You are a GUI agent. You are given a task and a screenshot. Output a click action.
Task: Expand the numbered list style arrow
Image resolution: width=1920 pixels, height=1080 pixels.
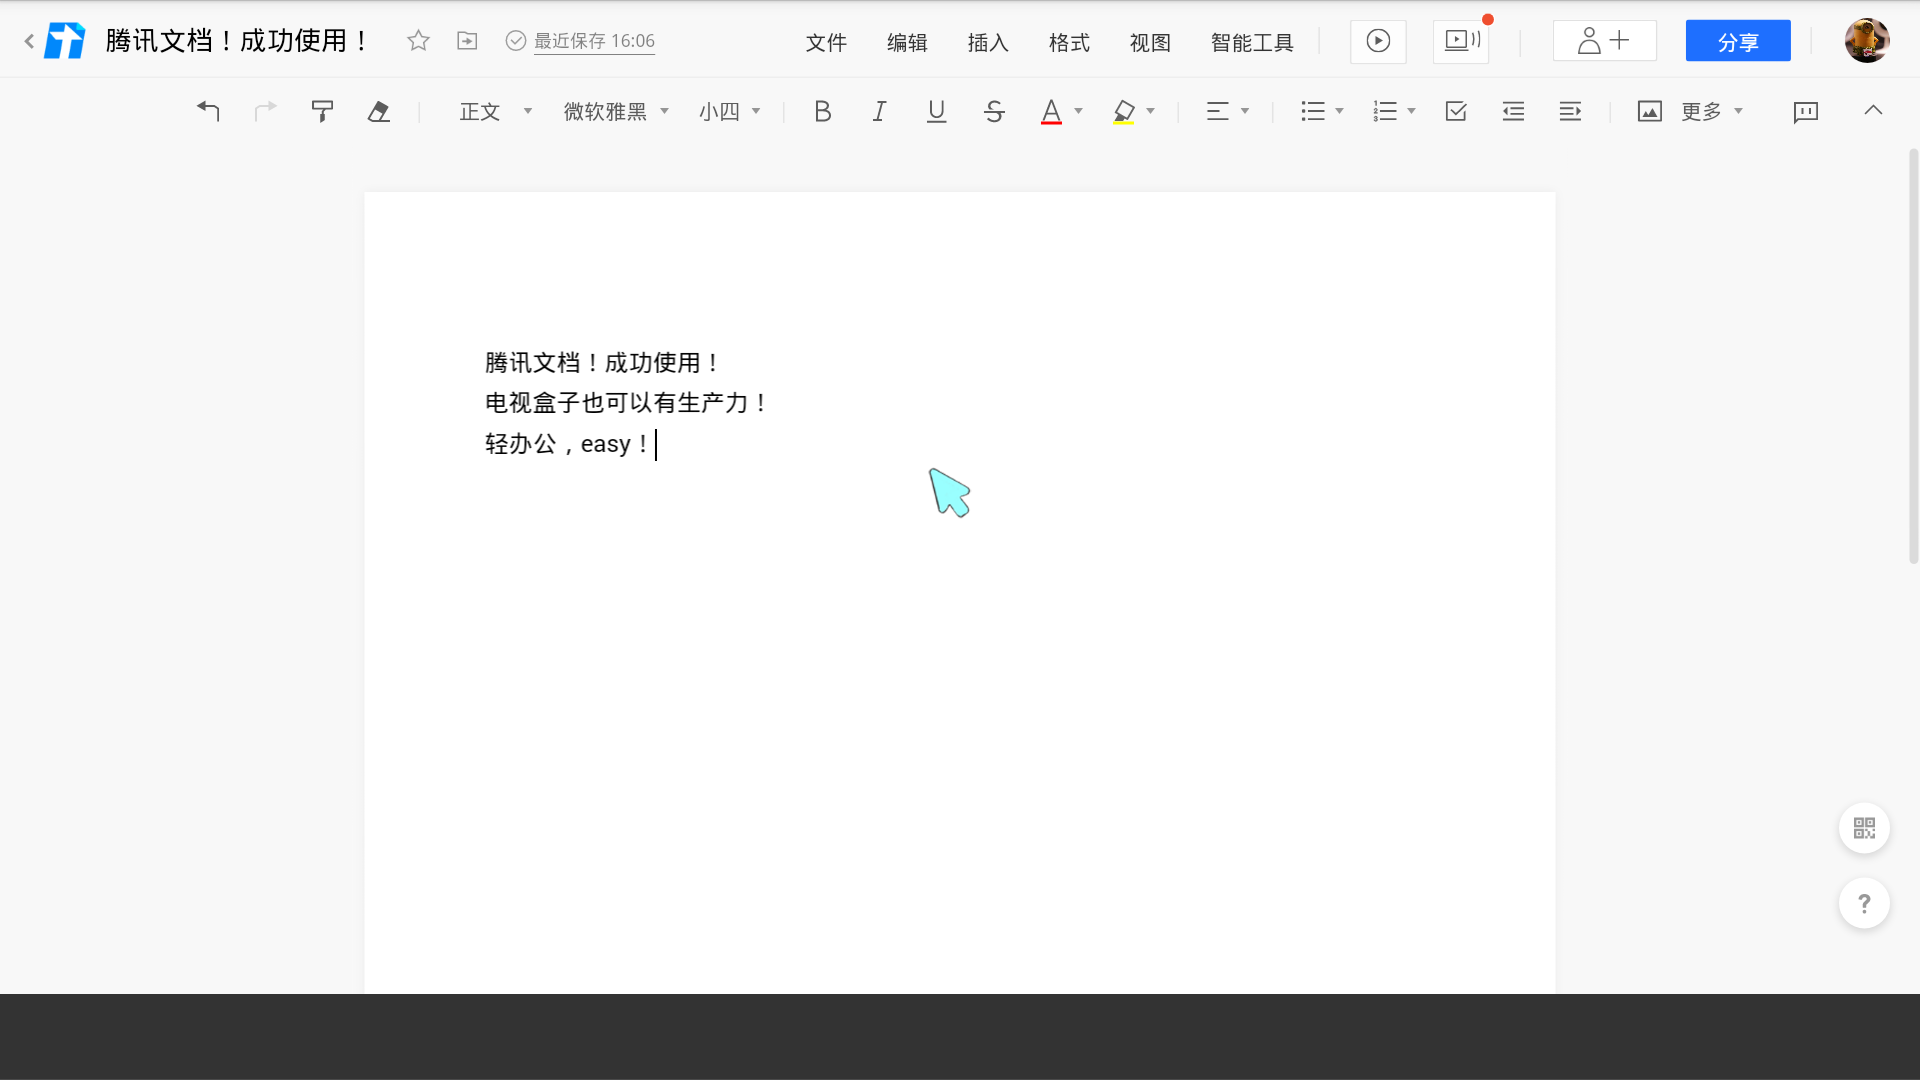coord(1412,111)
